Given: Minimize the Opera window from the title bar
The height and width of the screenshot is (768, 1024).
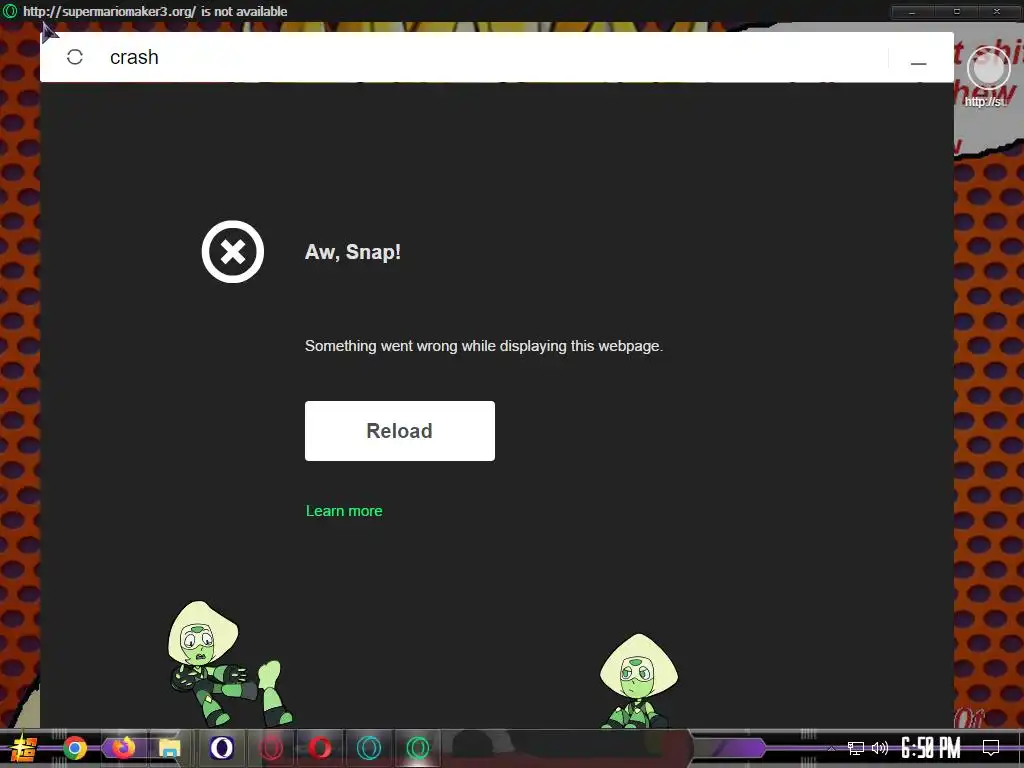Looking at the screenshot, I should pyautogui.click(x=912, y=11).
